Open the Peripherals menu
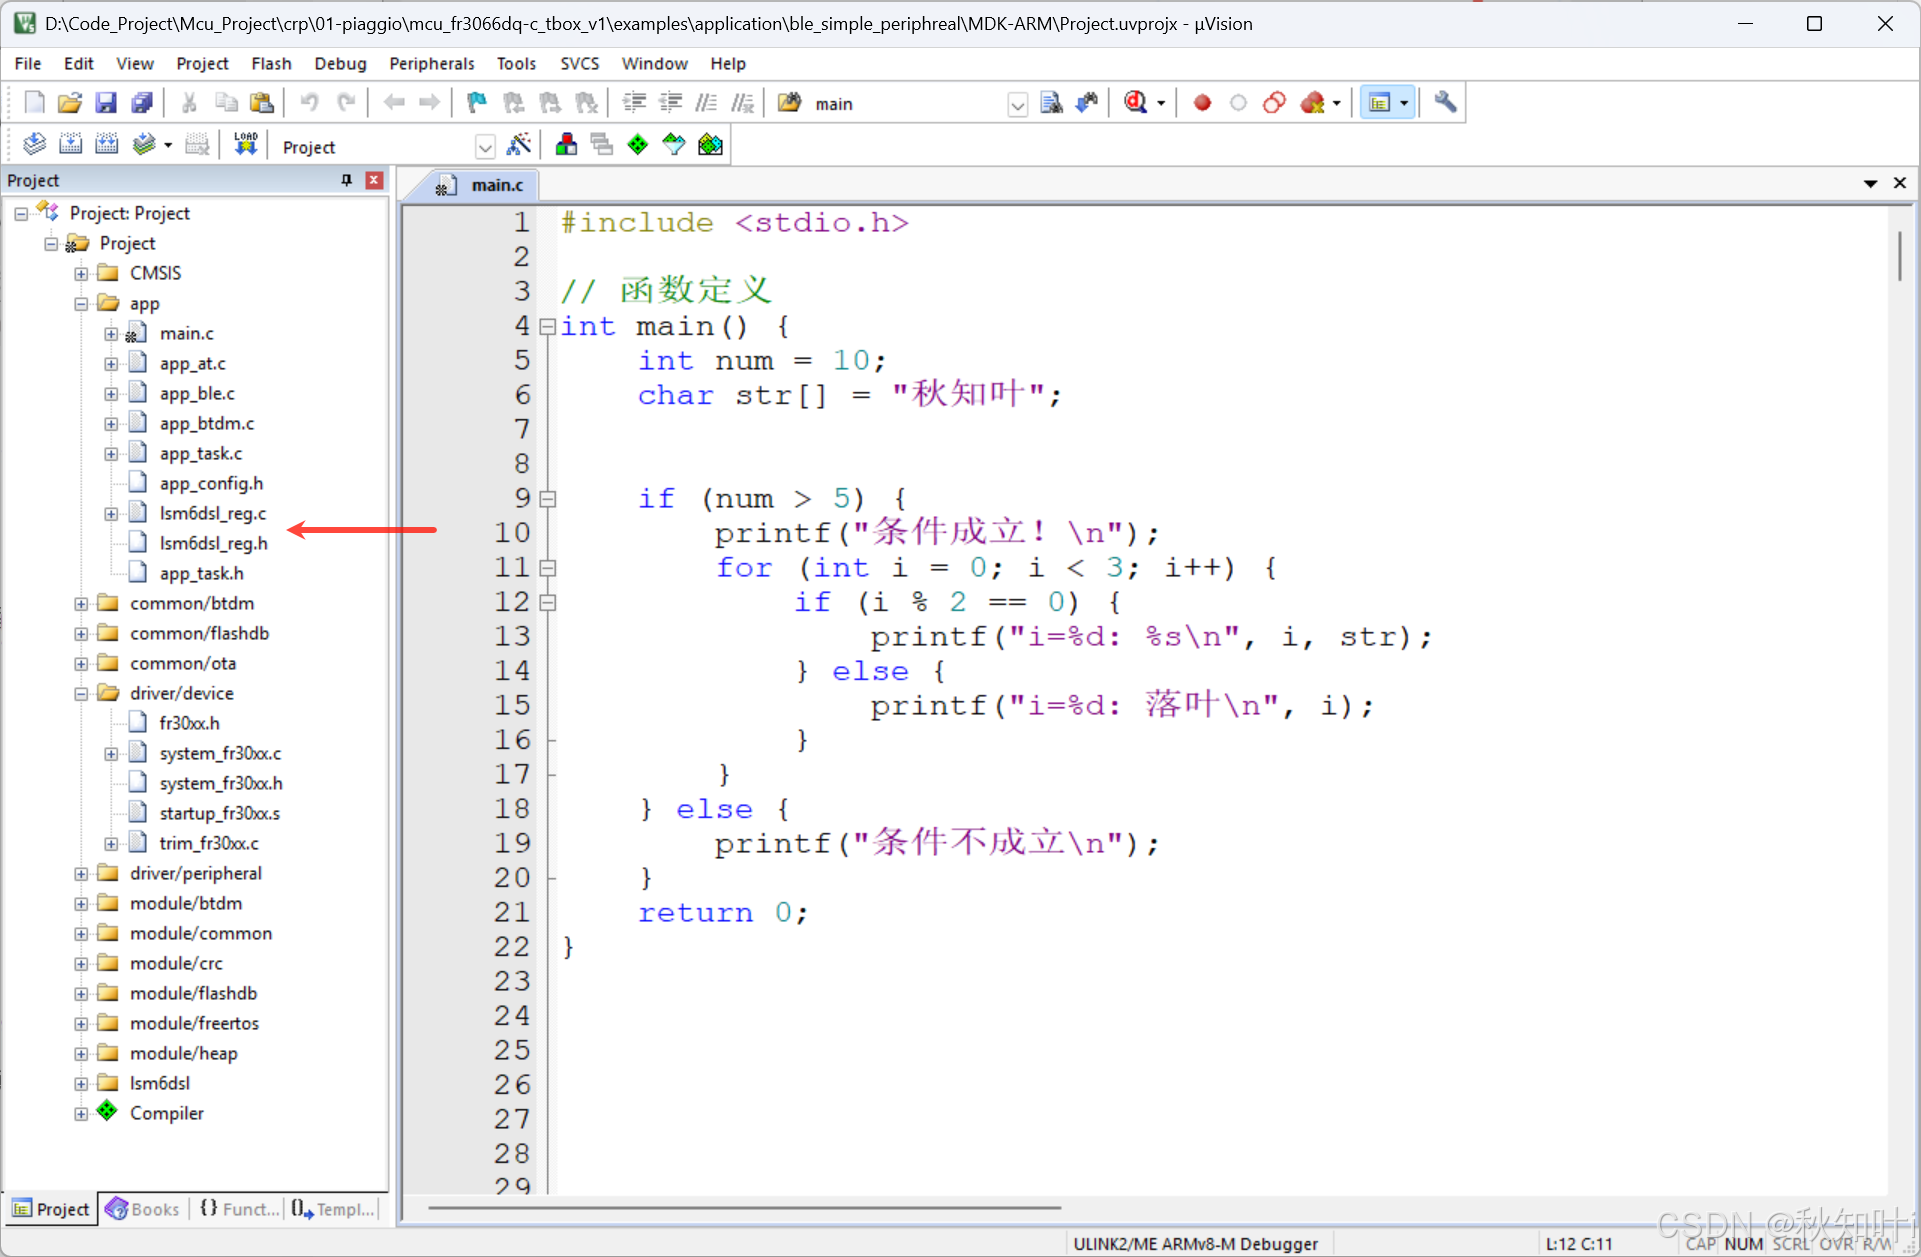Screen dimensions: 1921x1257 [431, 63]
